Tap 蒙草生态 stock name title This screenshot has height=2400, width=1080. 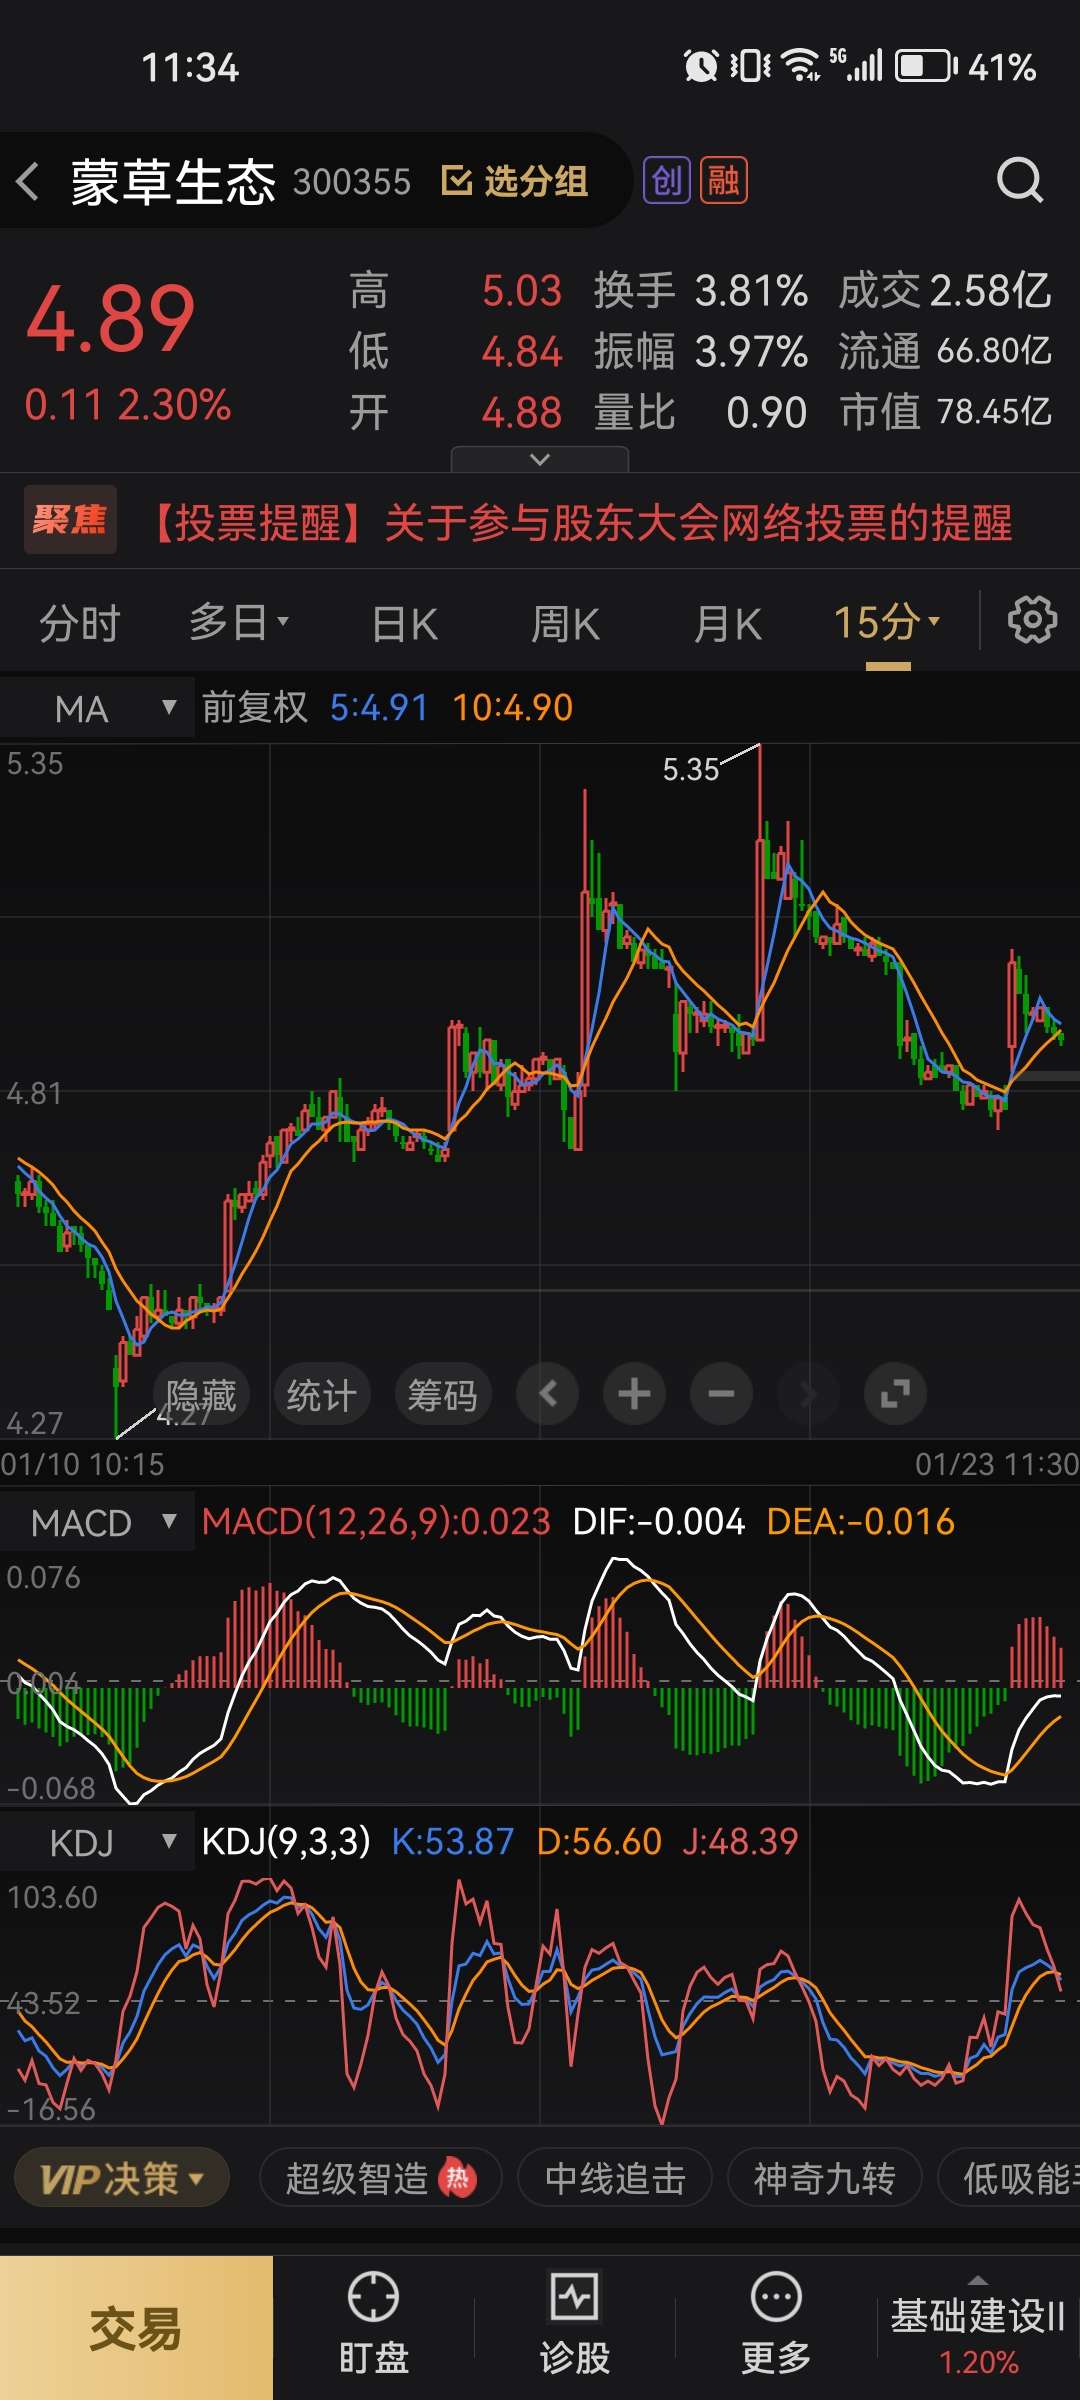coord(173,182)
